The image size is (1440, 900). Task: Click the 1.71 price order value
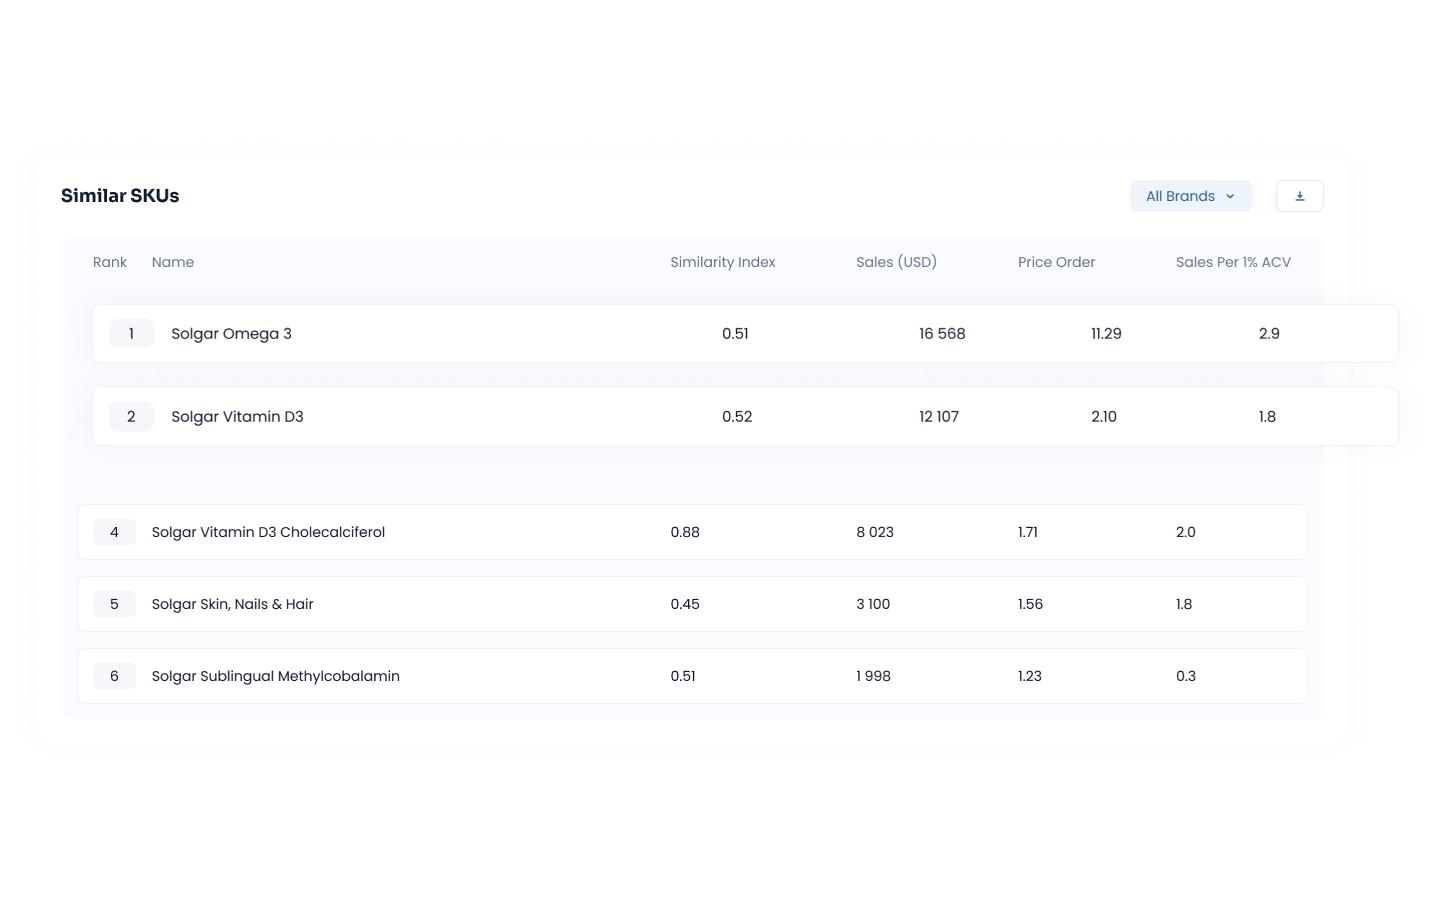(1028, 532)
